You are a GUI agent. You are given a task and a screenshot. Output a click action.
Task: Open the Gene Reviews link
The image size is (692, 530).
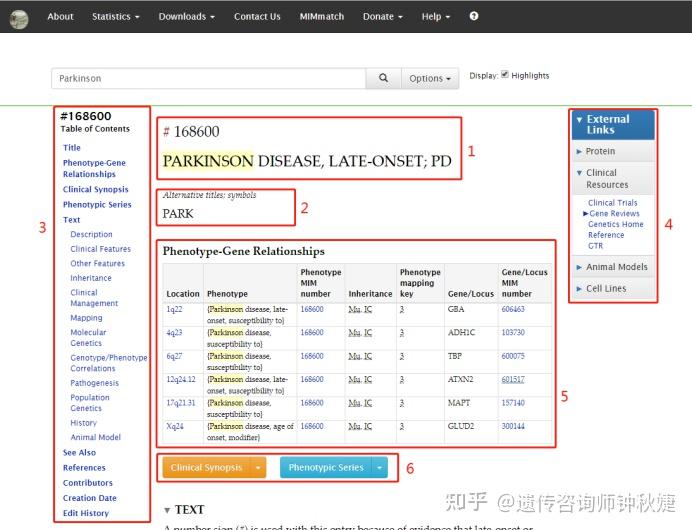click(614, 214)
